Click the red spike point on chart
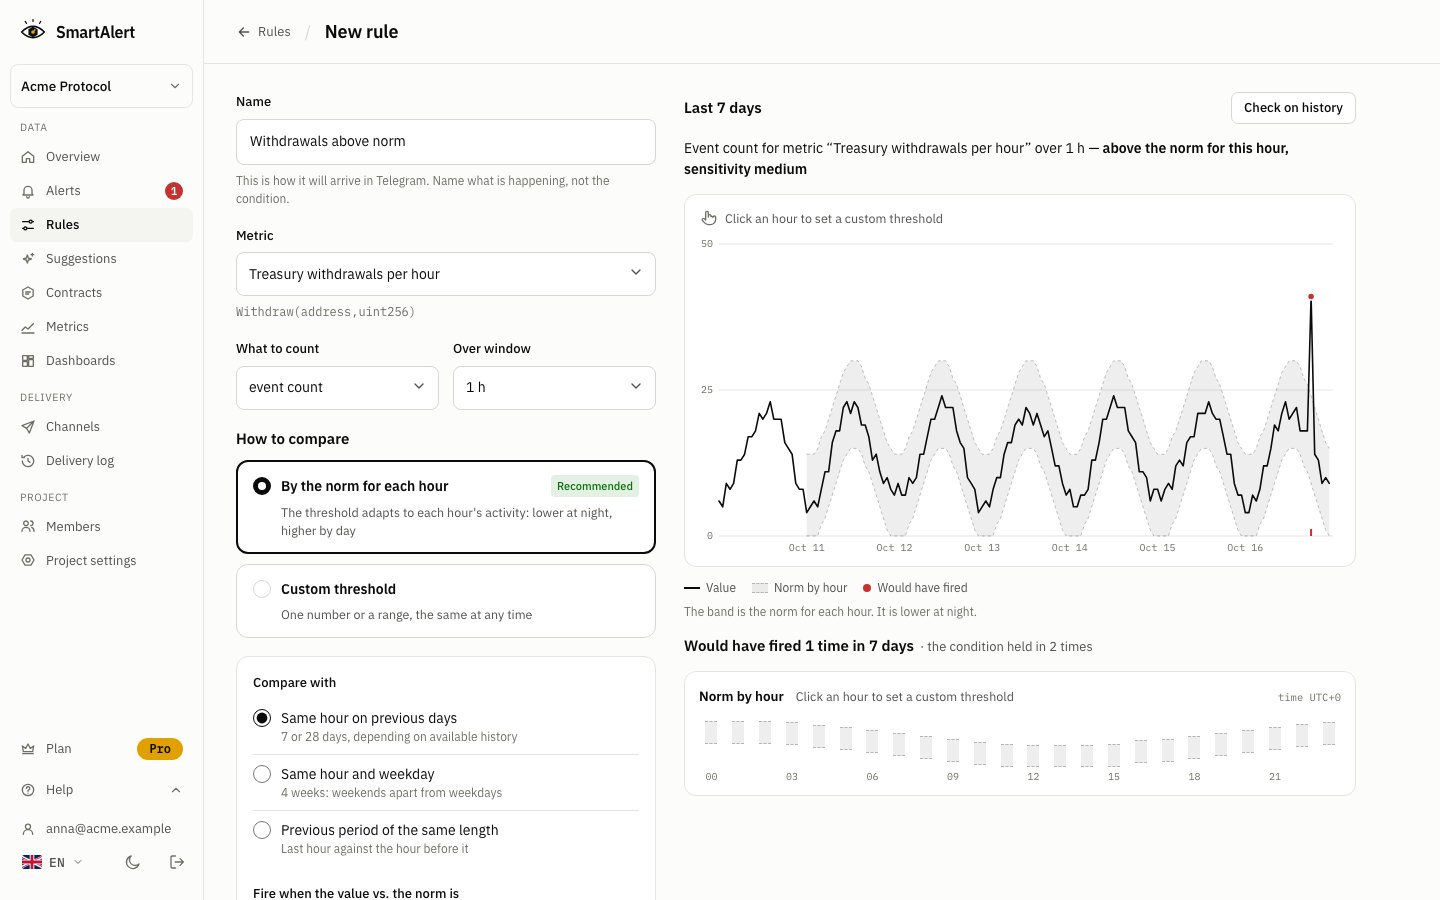 click(x=1311, y=297)
